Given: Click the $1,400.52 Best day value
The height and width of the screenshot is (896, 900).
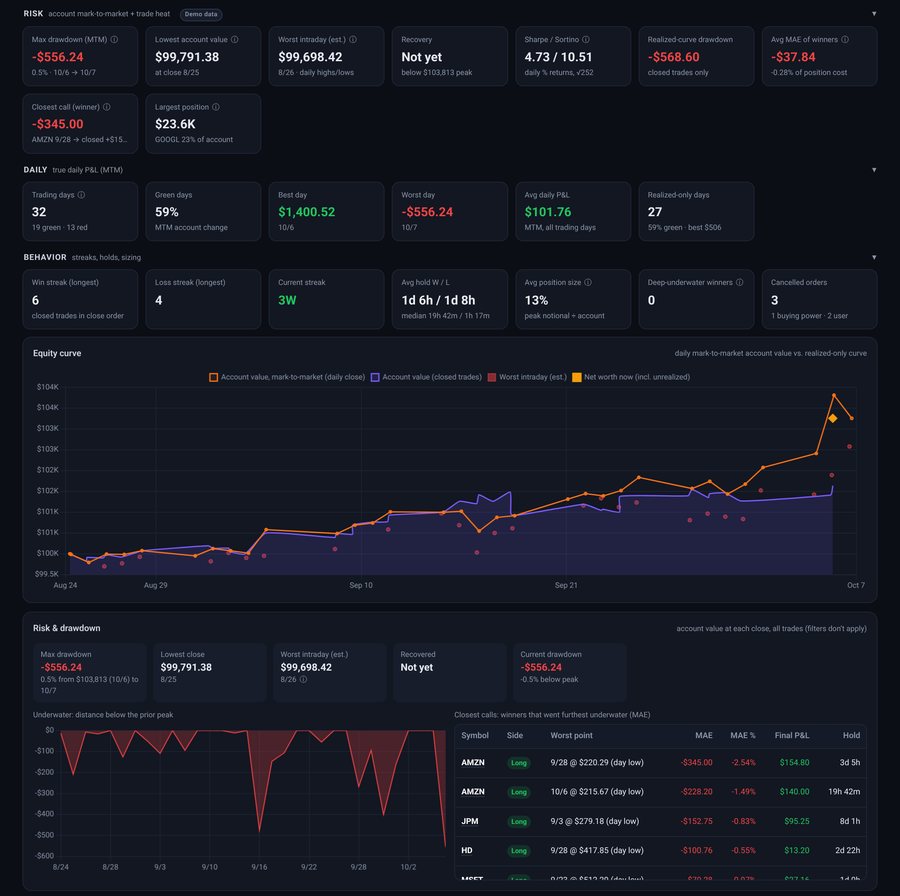Looking at the screenshot, I should click(x=307, y=212).
